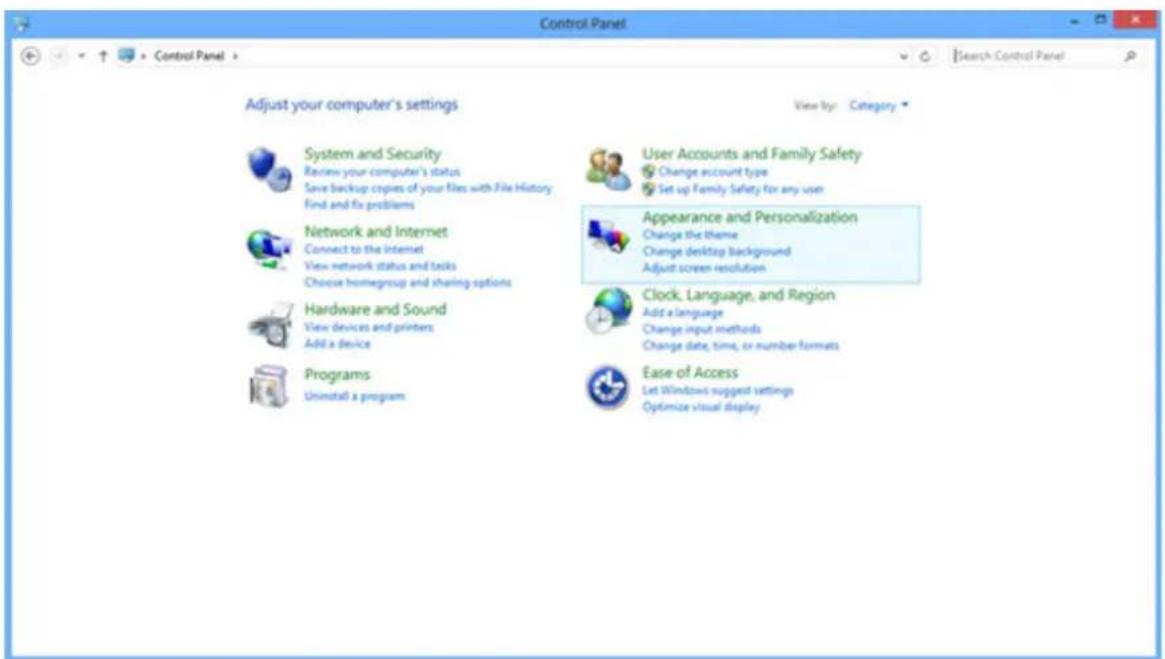Open the User Accounts people icon
1165x659 pixels.
(608, 169)
